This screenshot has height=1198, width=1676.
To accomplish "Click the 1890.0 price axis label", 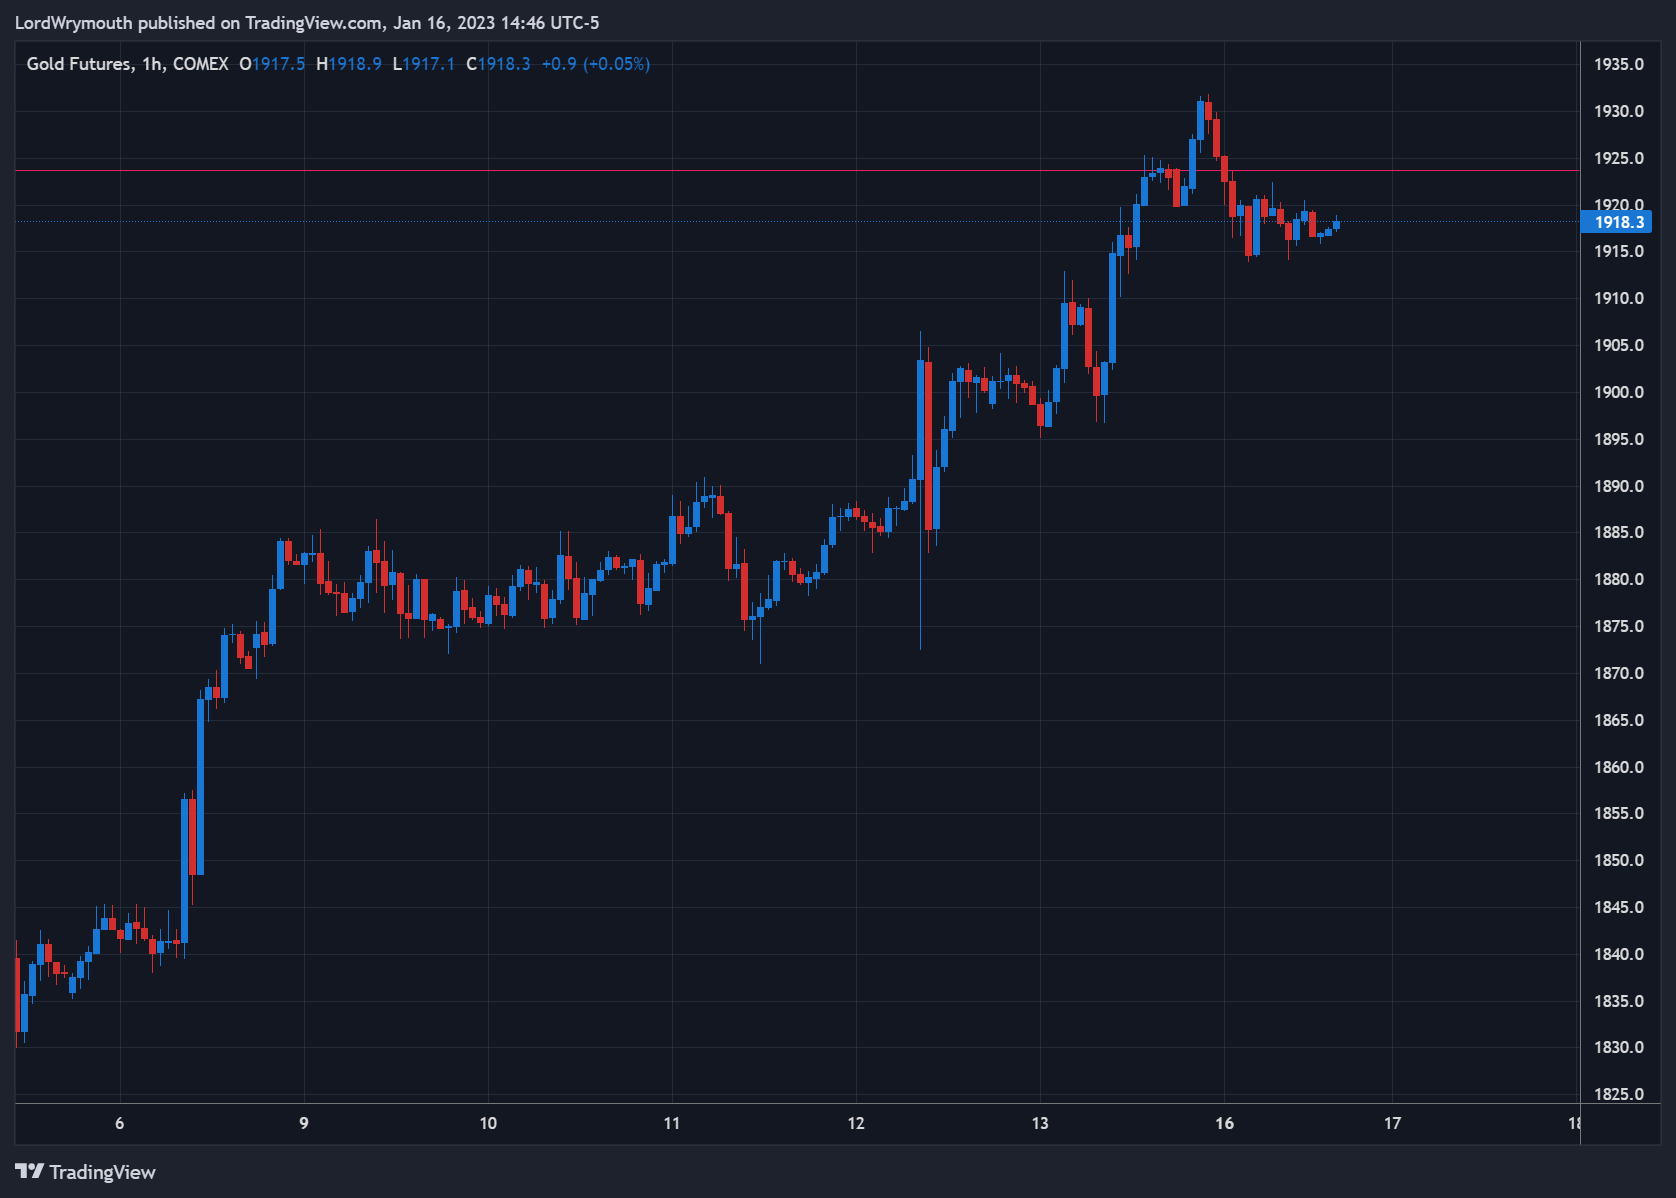I will tap(1619, 486).
